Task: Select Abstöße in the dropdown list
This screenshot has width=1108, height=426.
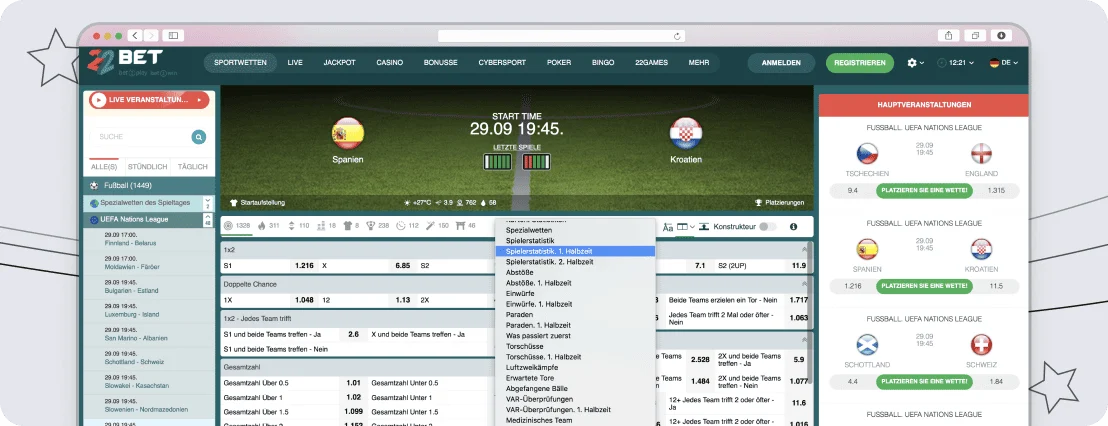Action: point(575,272)
